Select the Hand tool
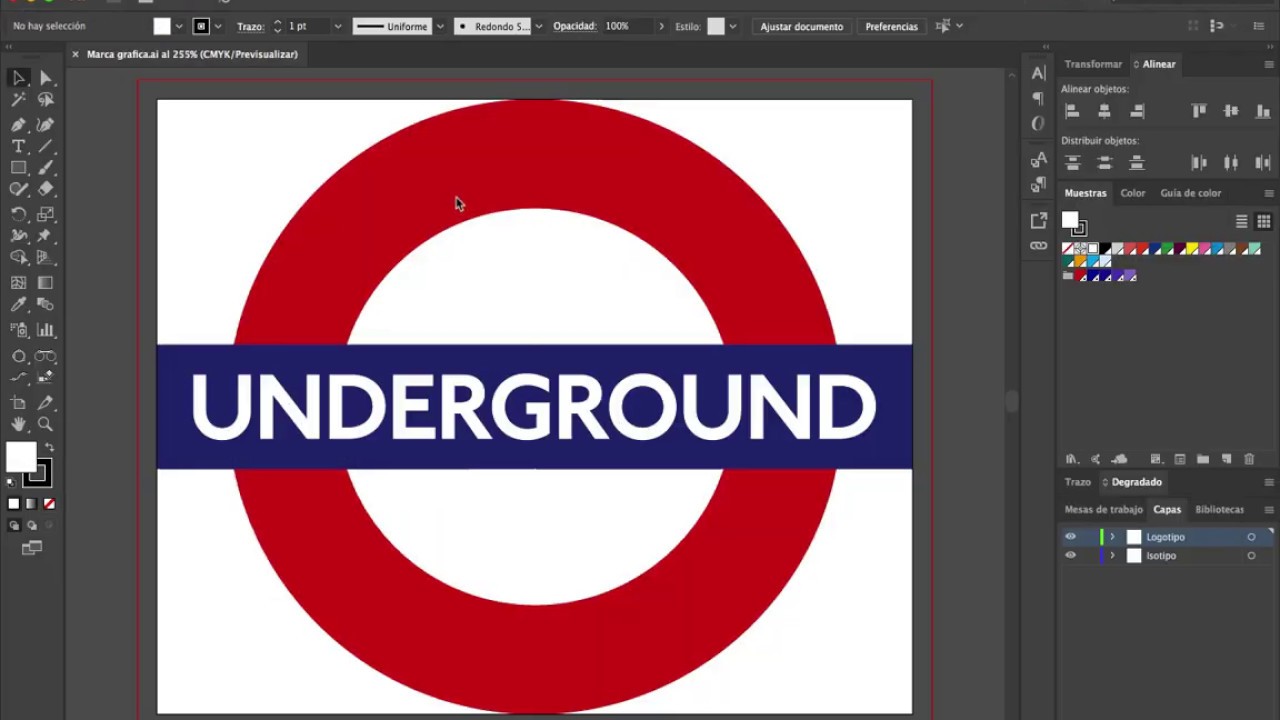 [x=19, y=425]
